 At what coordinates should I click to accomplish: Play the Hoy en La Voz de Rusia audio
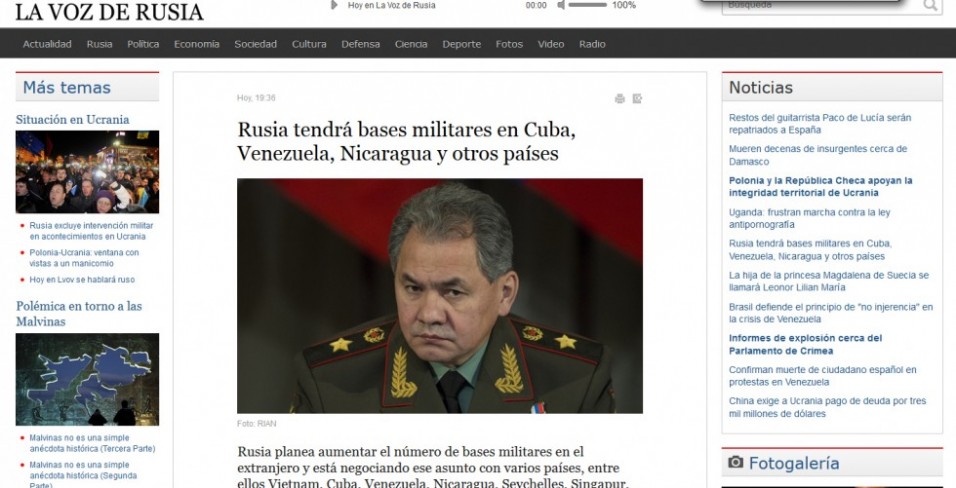click(334, 5)
